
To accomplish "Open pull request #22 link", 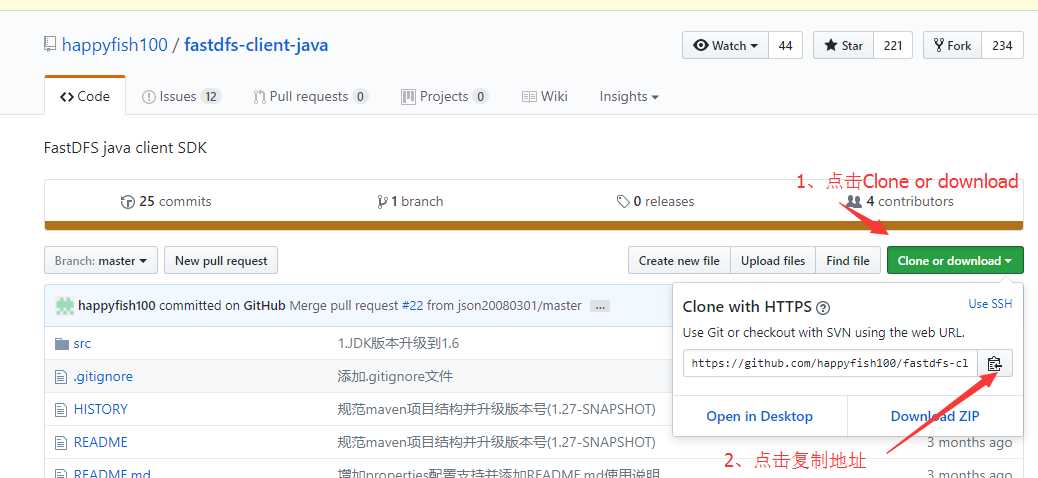I will pos(410,306).
